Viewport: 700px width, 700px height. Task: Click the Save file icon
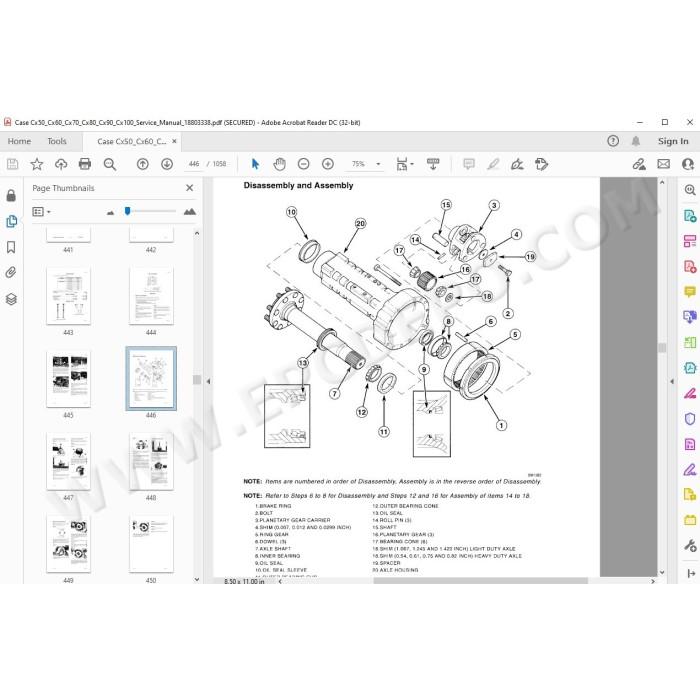12,164
